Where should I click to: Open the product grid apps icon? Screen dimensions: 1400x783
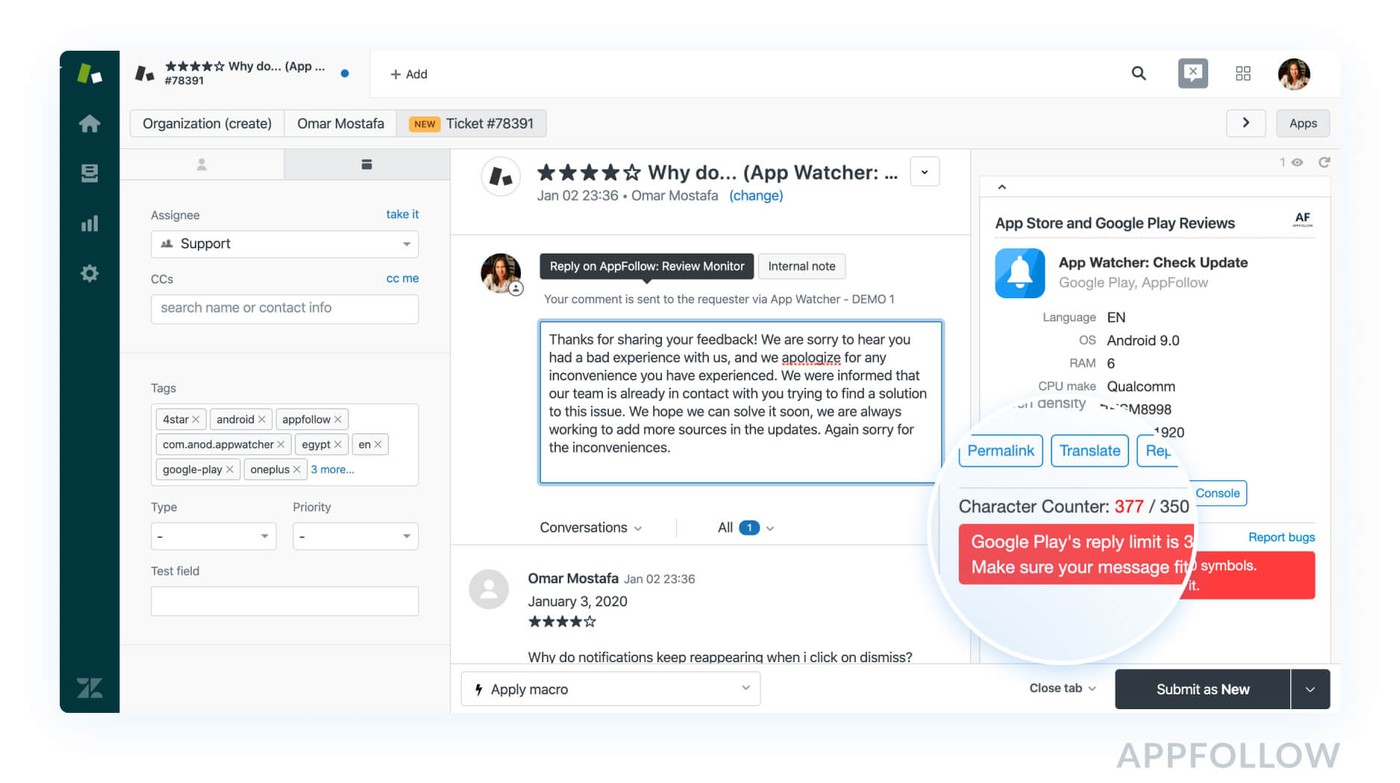(x=1243, y=73)
